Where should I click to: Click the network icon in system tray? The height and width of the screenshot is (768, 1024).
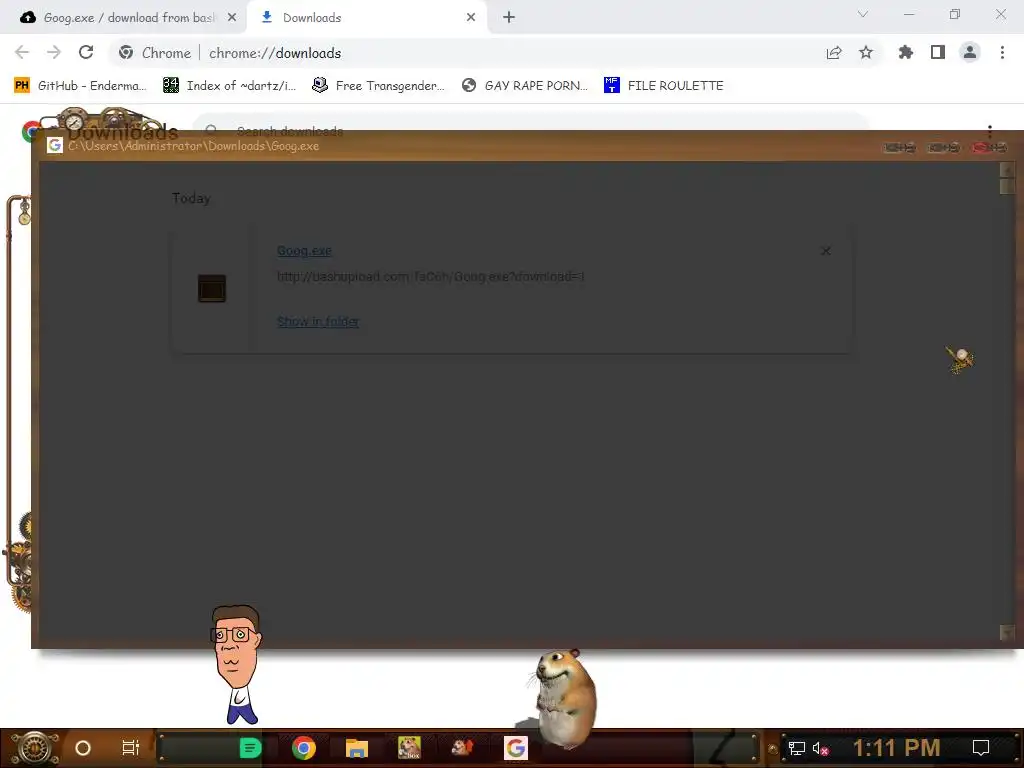[797, 748]
